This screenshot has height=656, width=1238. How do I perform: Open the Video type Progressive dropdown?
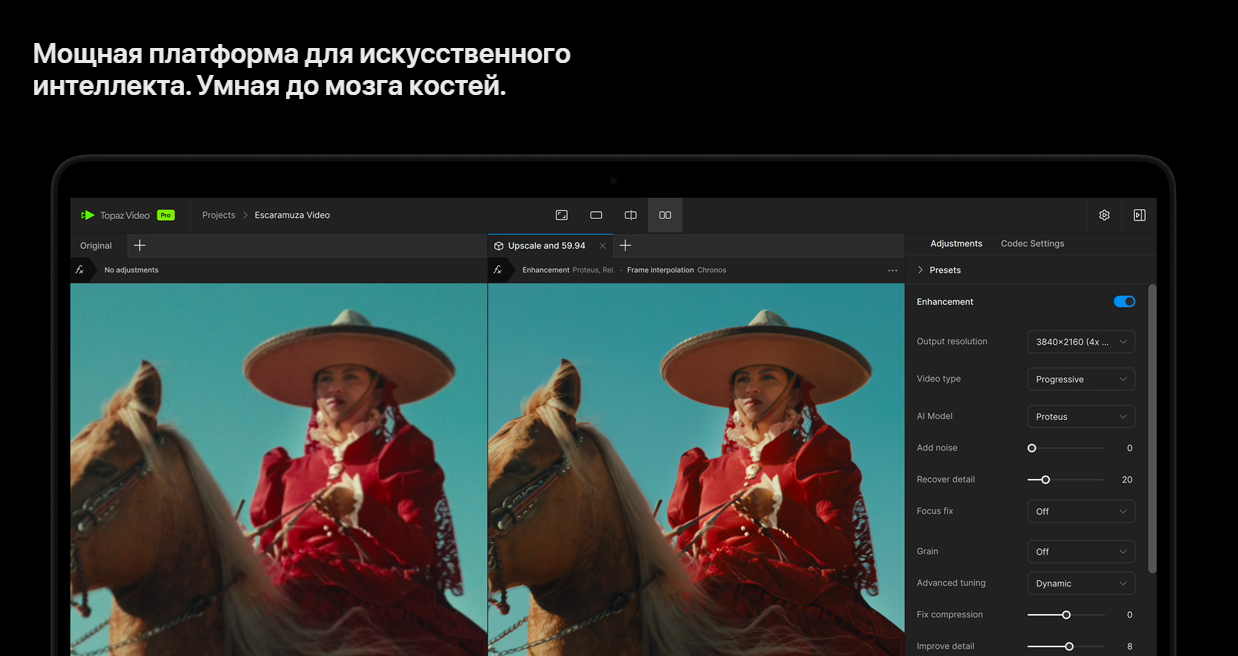tap(1081, 380)
